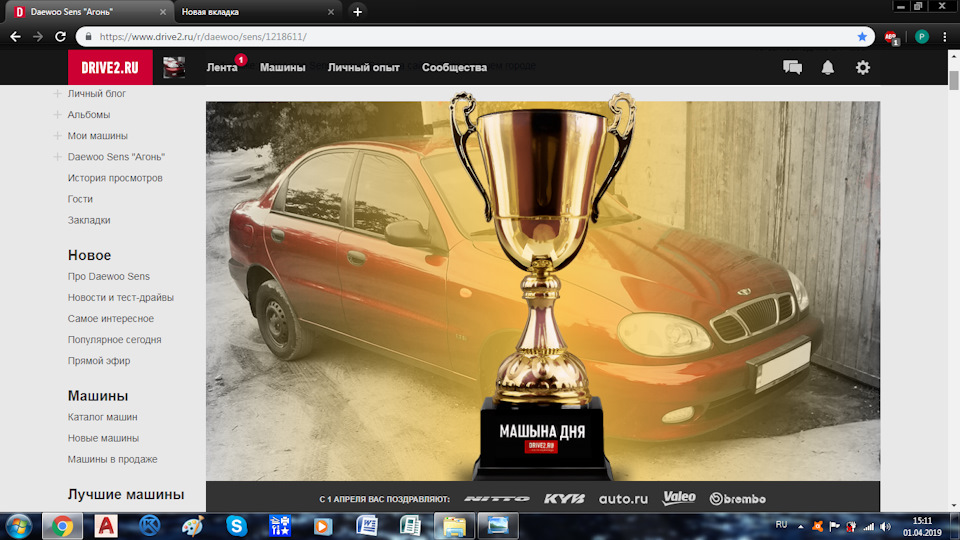Image resolution: width=960 pixels, height=540 pixels.
Task: Open the Сообщества menu
Action: (454, 67)
